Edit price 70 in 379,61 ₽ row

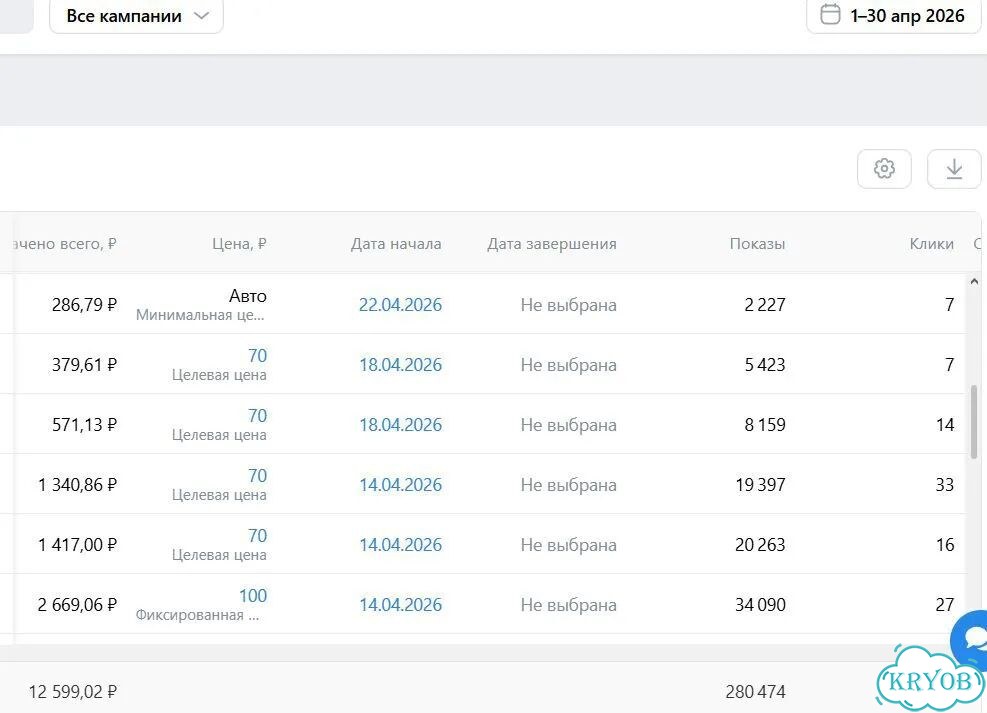(257, 356)
